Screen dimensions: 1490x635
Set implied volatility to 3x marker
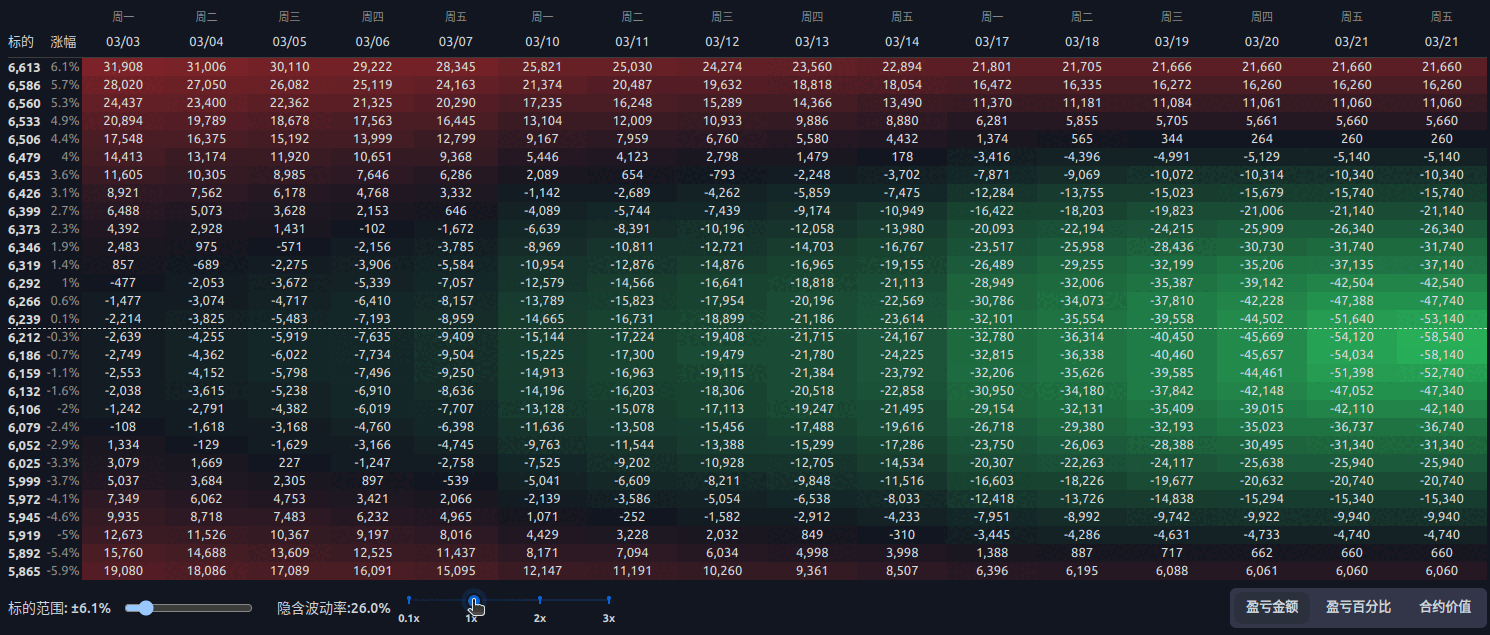tap(608, 600)
